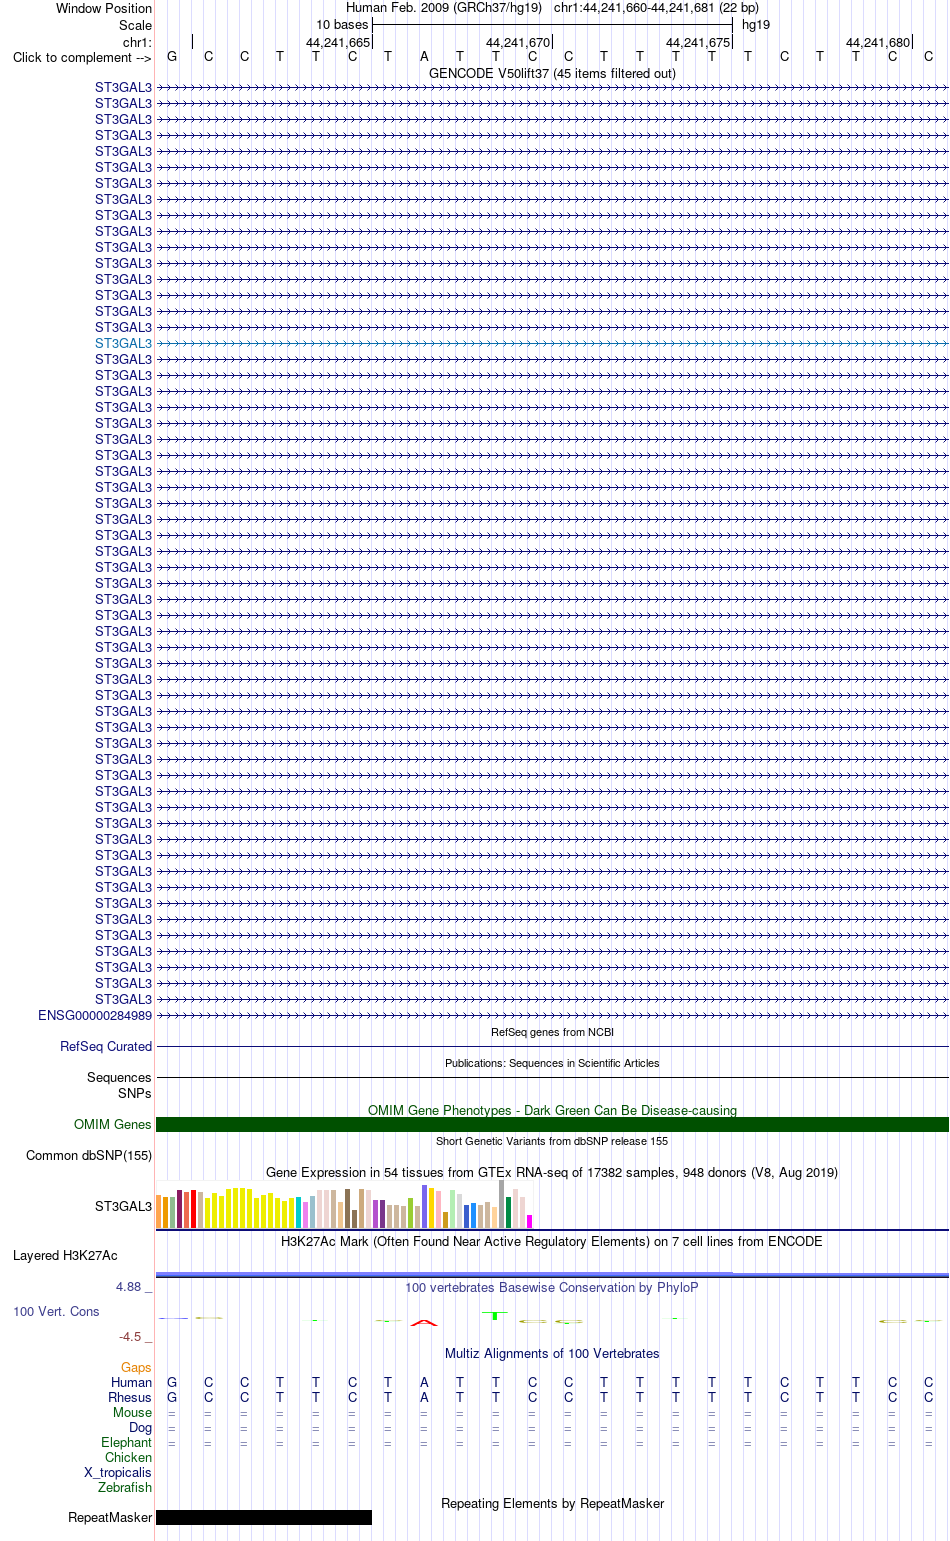Open 'Repeating Elements by RepeatMasker' title
Image resolution: width=950 pixels, height=1541 pixels.
[x=552, y=1503]
